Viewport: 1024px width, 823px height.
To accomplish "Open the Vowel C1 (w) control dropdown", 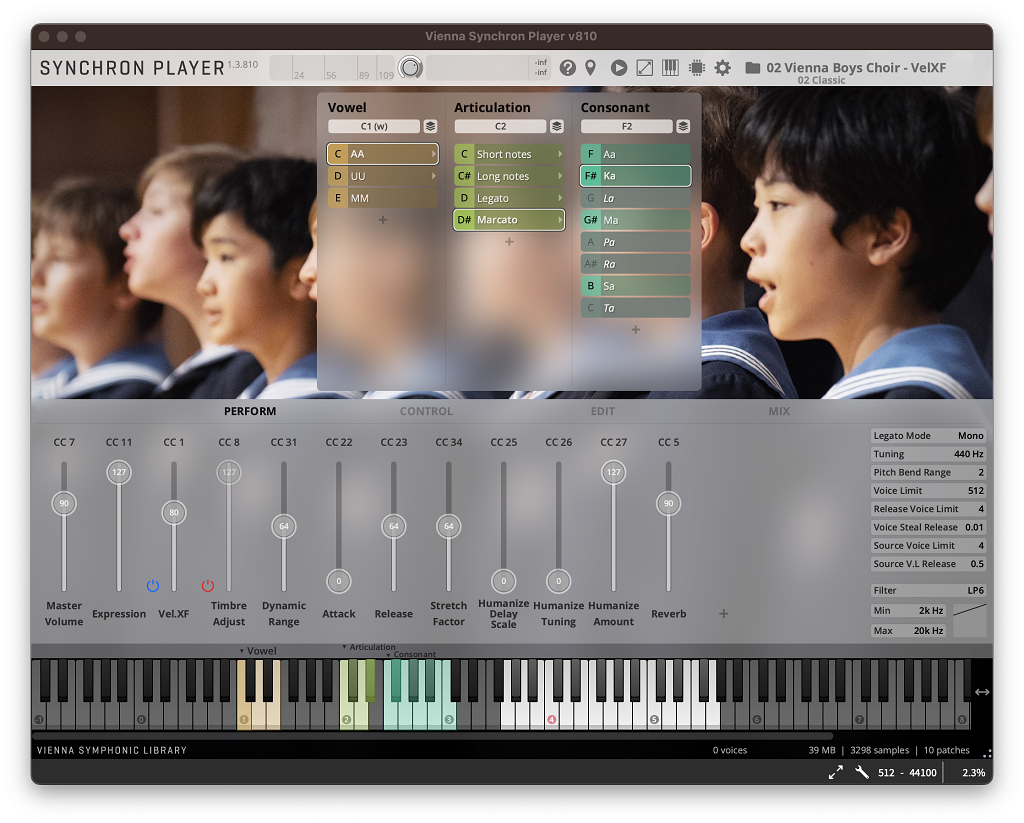I will (374, 126).
